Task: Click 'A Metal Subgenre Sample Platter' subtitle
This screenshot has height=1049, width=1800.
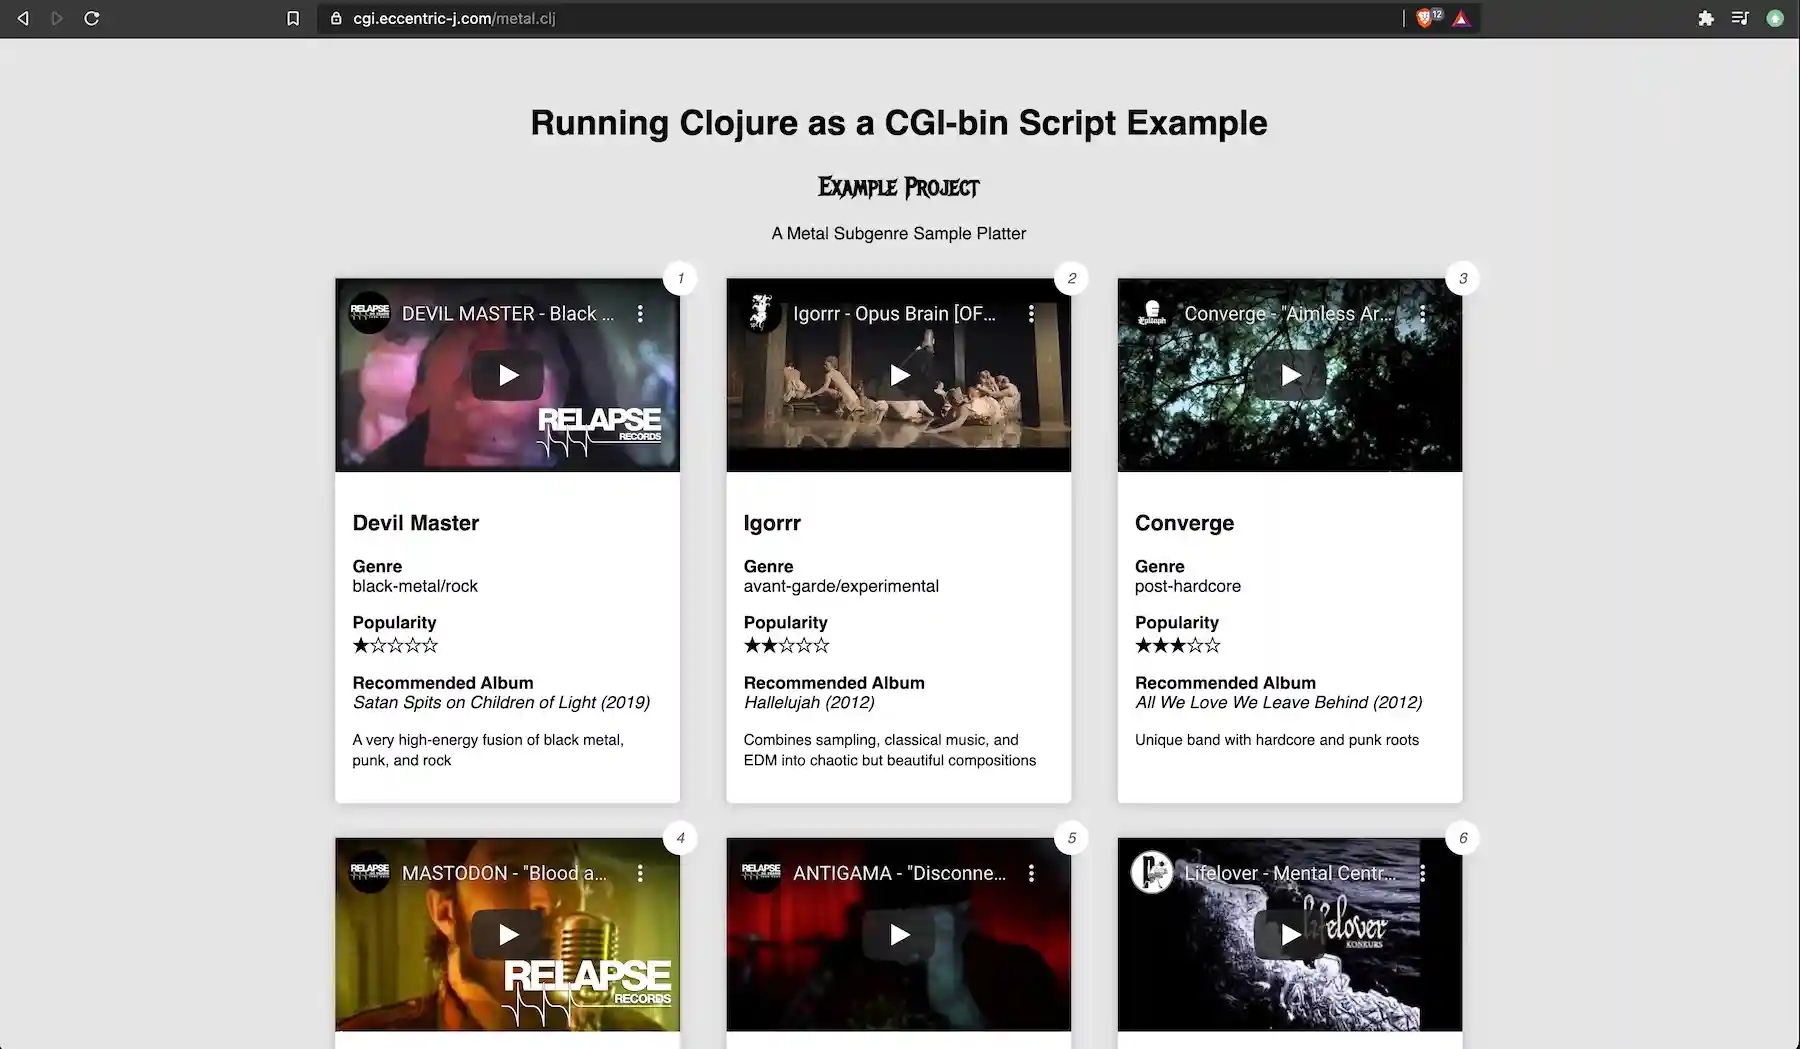Action: 899,234
